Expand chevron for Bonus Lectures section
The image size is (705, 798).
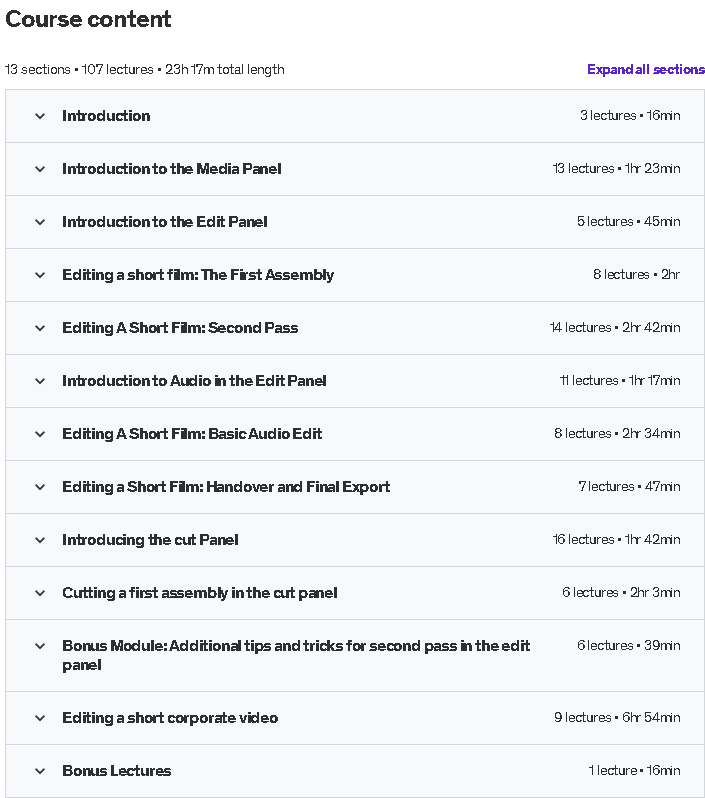click(40, 771)
